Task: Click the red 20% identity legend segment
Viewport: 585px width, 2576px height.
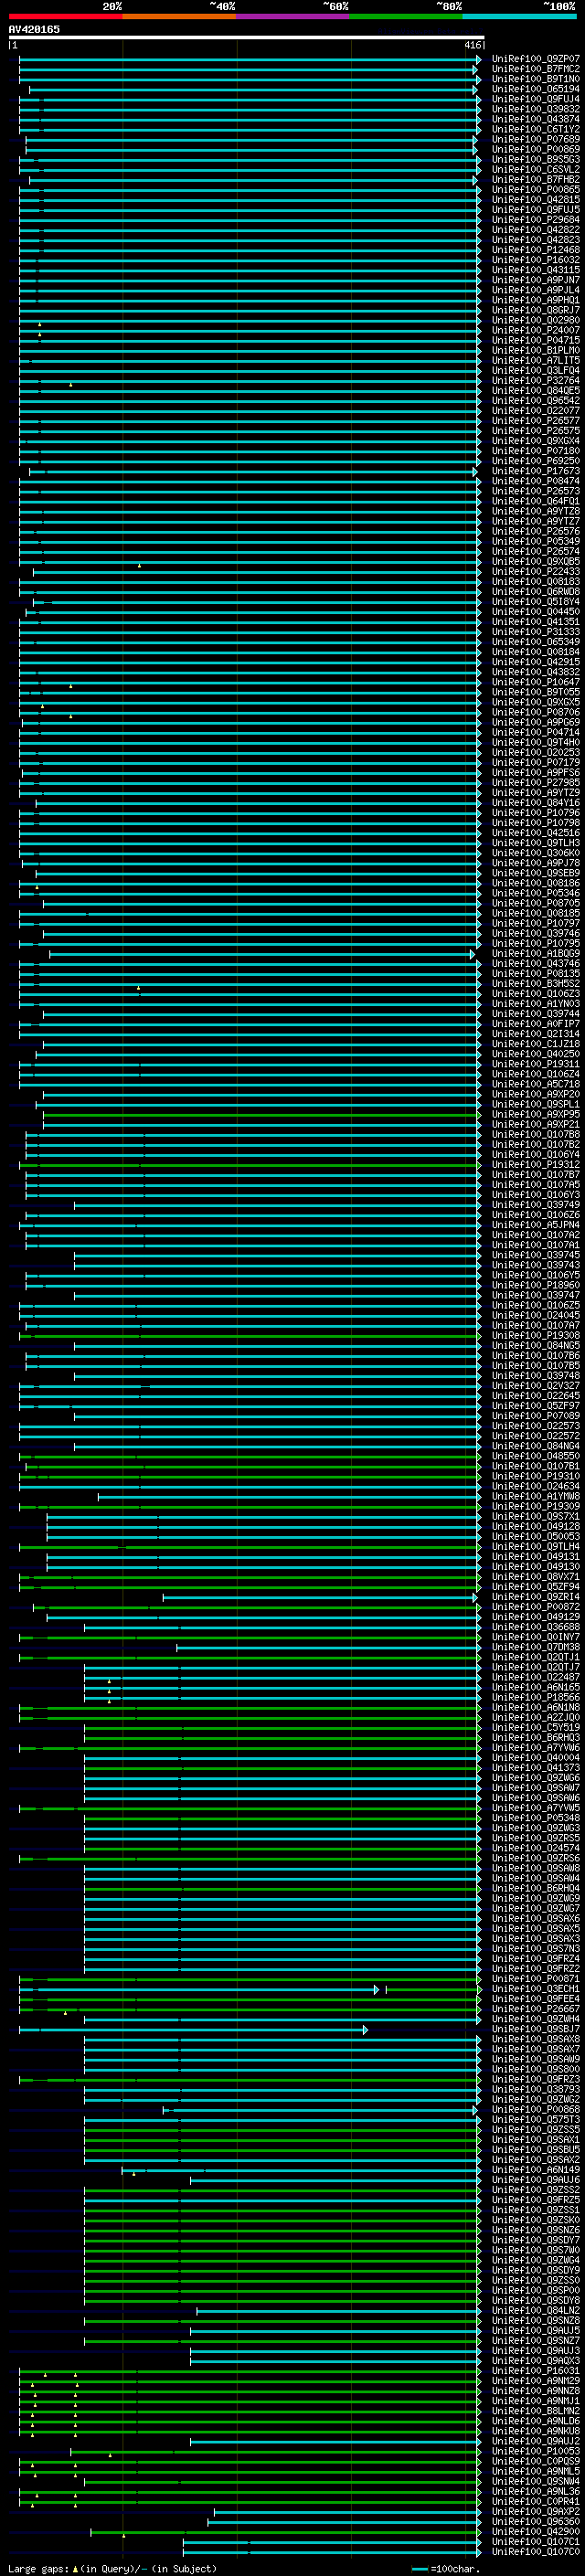Action: point(65,16)
